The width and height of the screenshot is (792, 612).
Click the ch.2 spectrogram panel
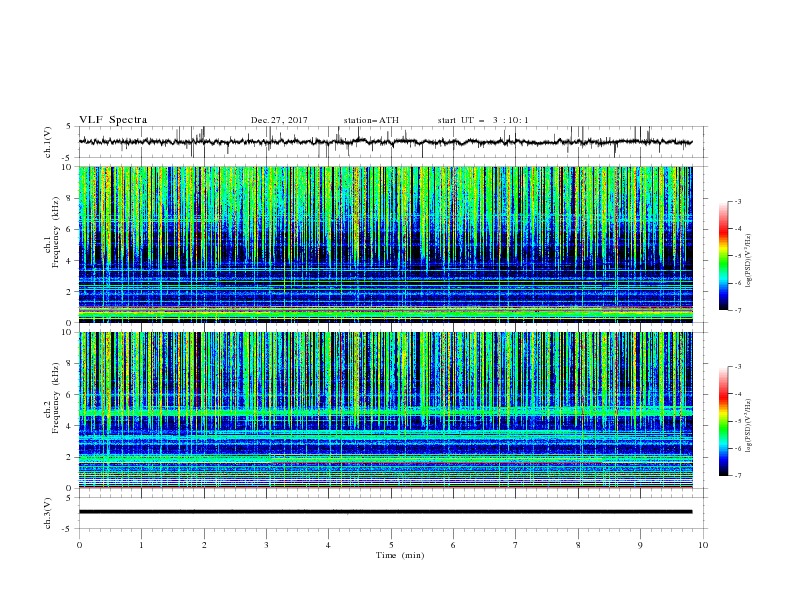[x=386, y=410]
